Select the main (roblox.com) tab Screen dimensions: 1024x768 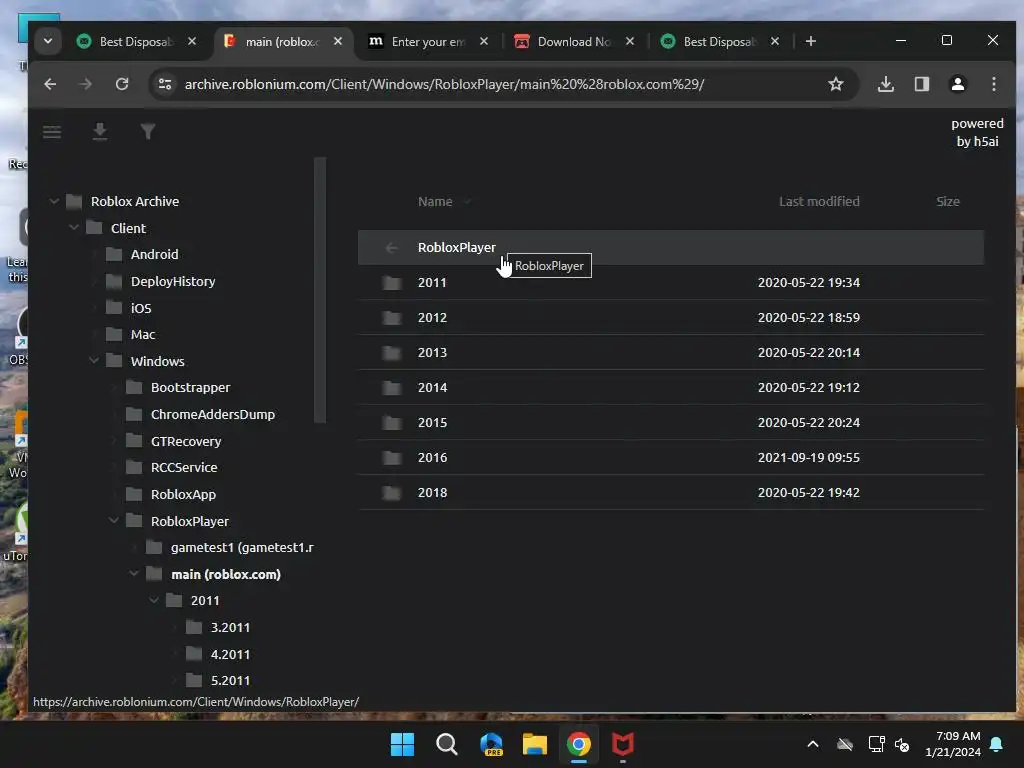[282, 41]
